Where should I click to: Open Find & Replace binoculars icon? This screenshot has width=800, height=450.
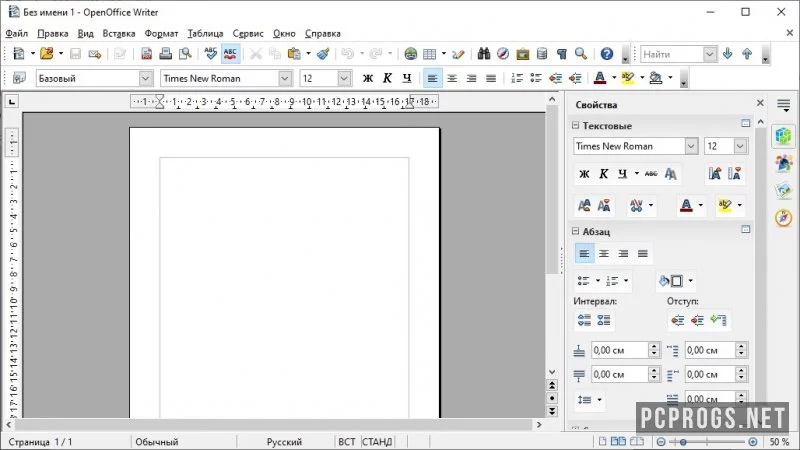[x=484, y=54]
